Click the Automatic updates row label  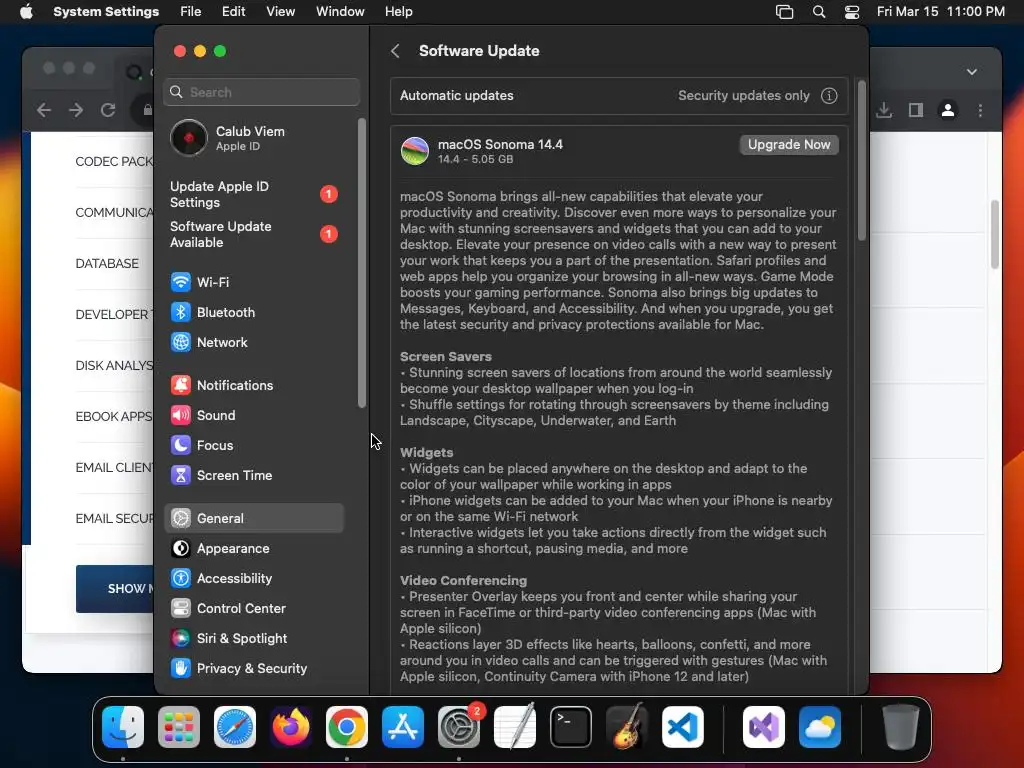[x=456, y=96]
